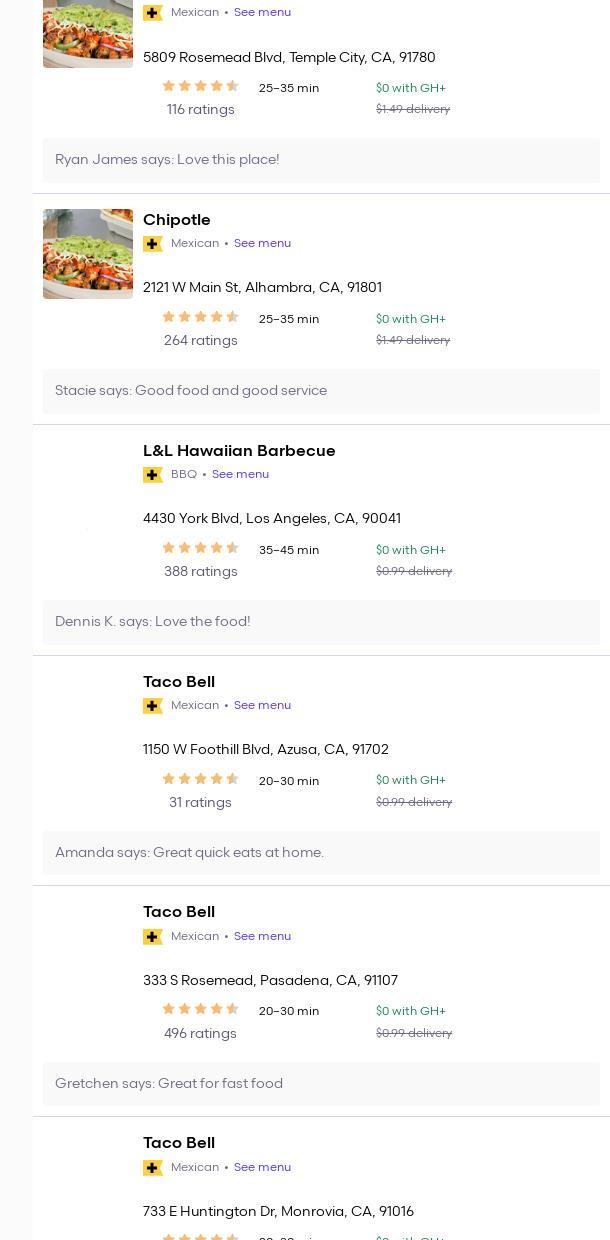Click the 388 ratings count
Viewport: 610px width, 1240px height.
[x=201, y=572]
